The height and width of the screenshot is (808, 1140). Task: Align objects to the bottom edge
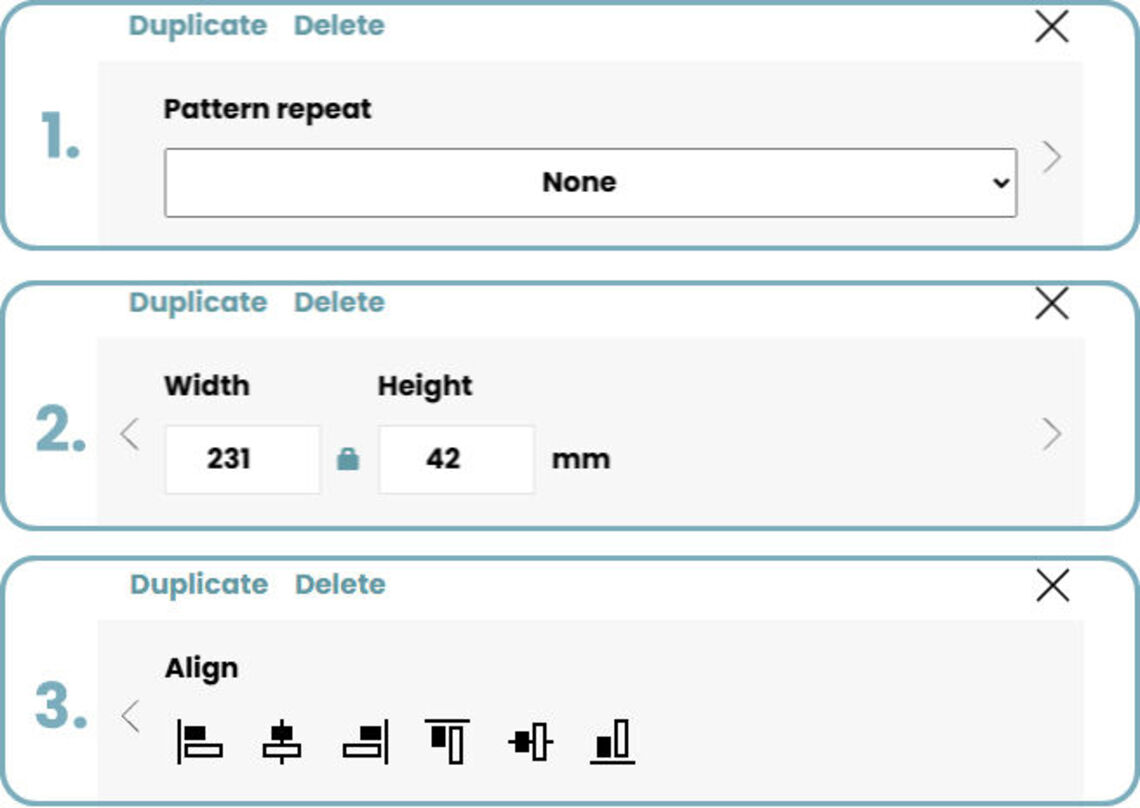(x=612, y=742)
